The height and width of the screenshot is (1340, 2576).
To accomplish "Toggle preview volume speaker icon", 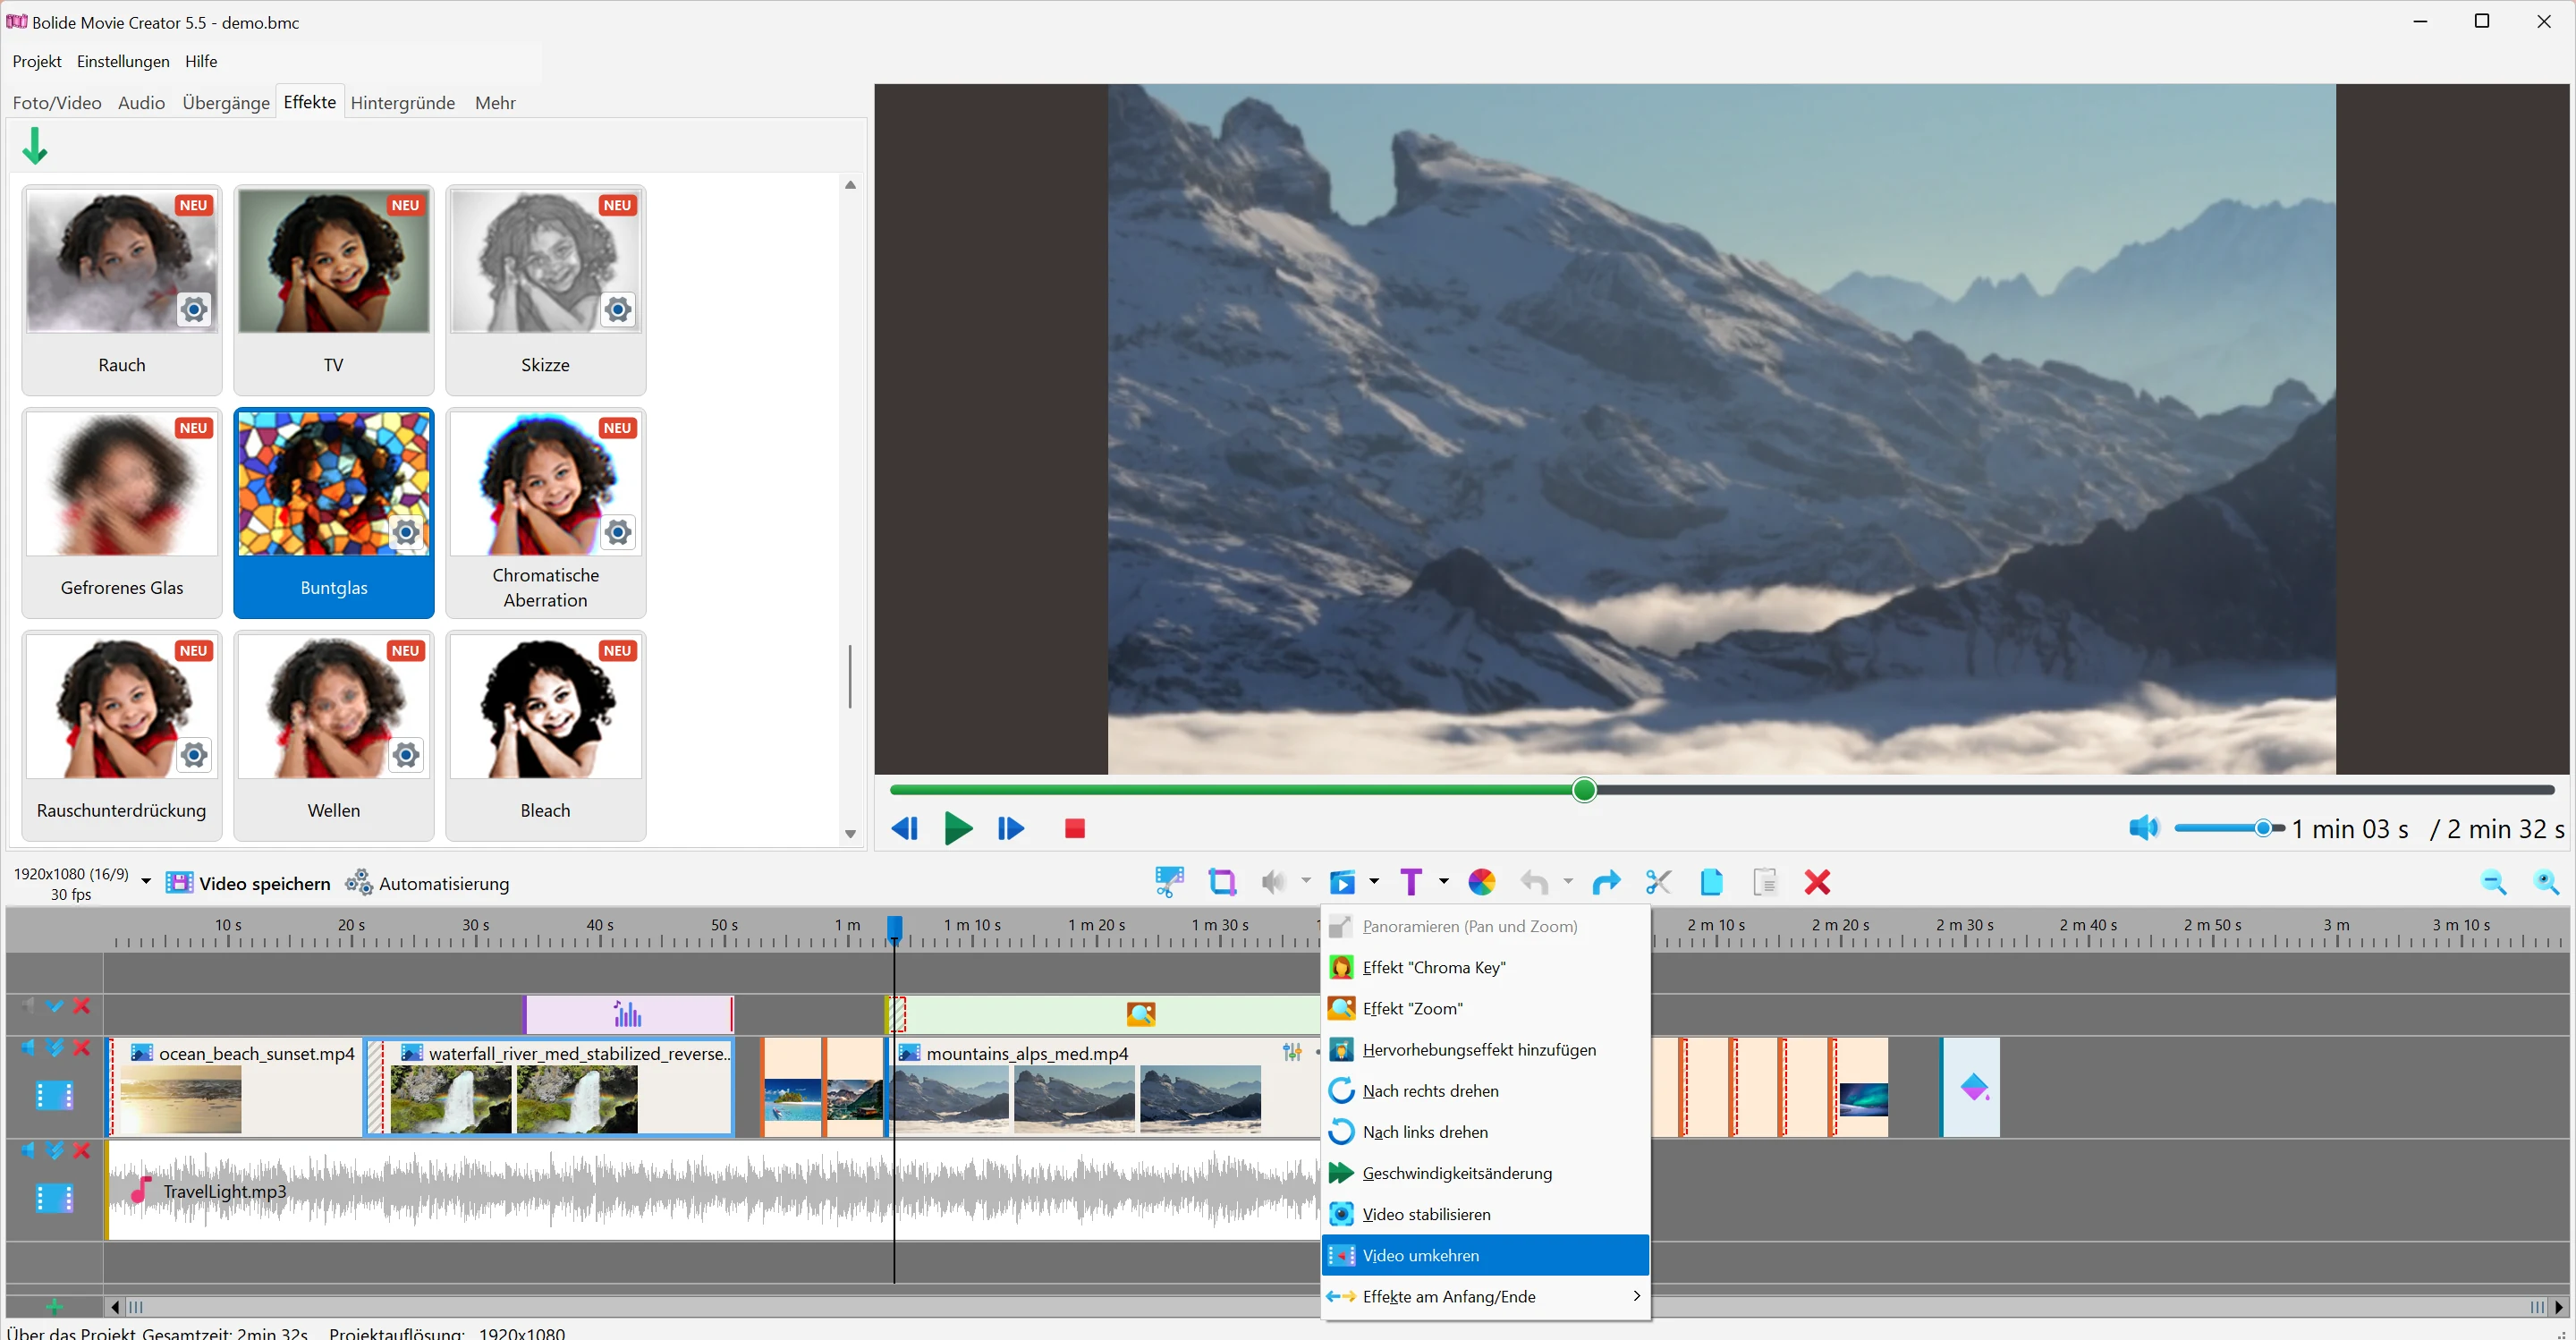I will coord(2144,828).
